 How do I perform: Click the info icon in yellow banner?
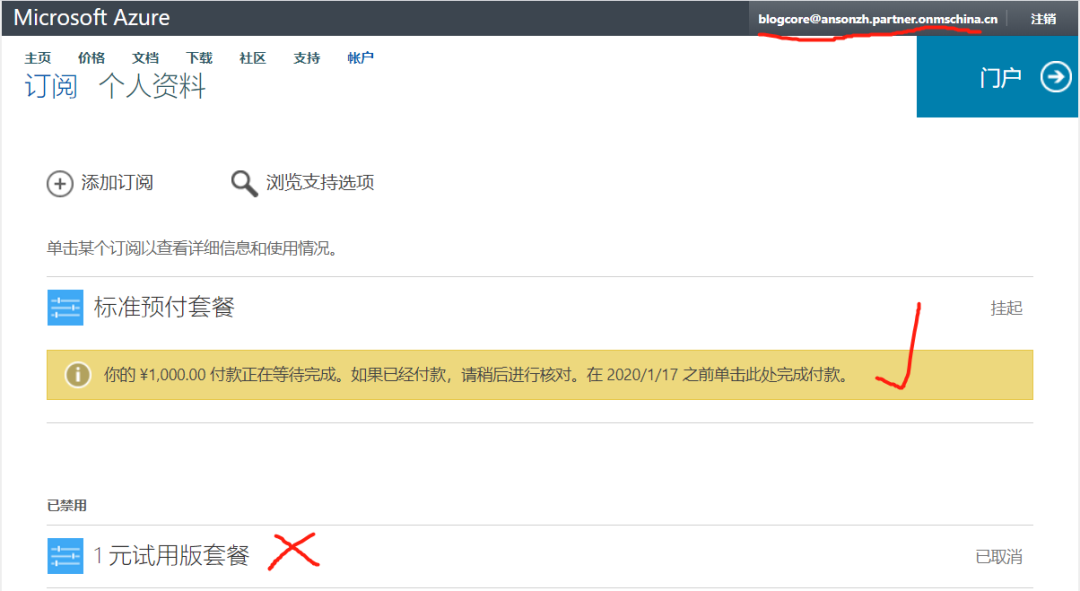78,375
